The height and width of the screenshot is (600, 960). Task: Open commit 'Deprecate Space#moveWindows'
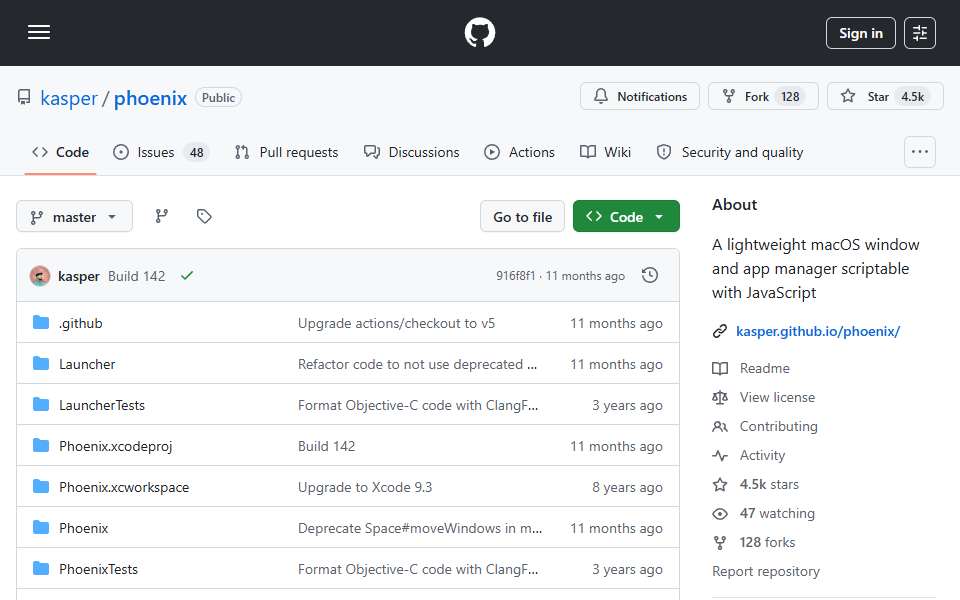pyautogui.click(x=419, y=528)
